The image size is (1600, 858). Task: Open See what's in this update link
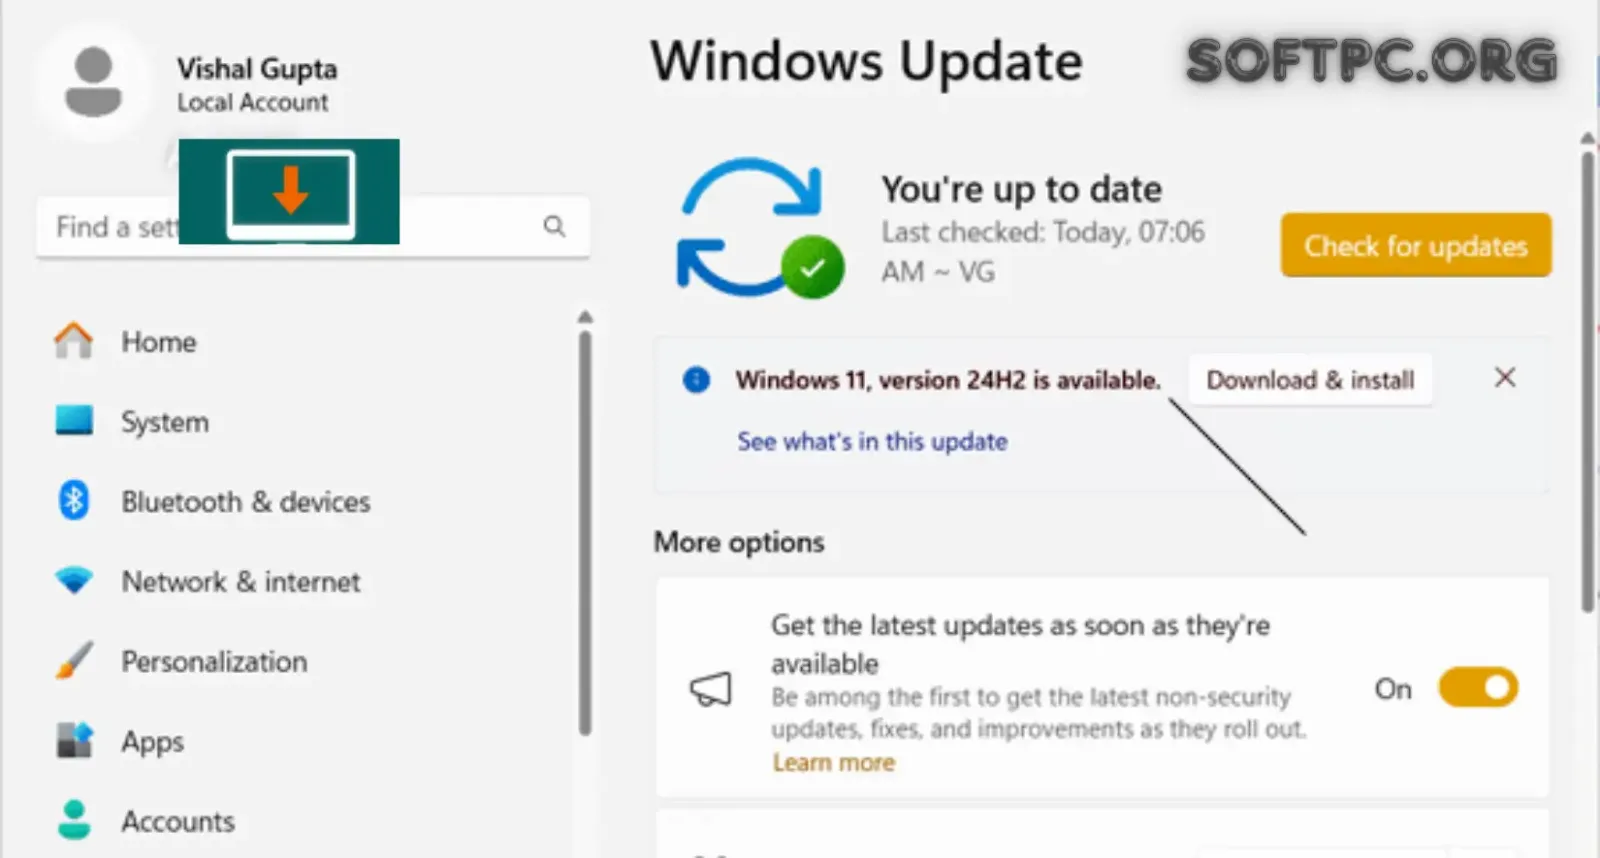click(x=872, y=441)
